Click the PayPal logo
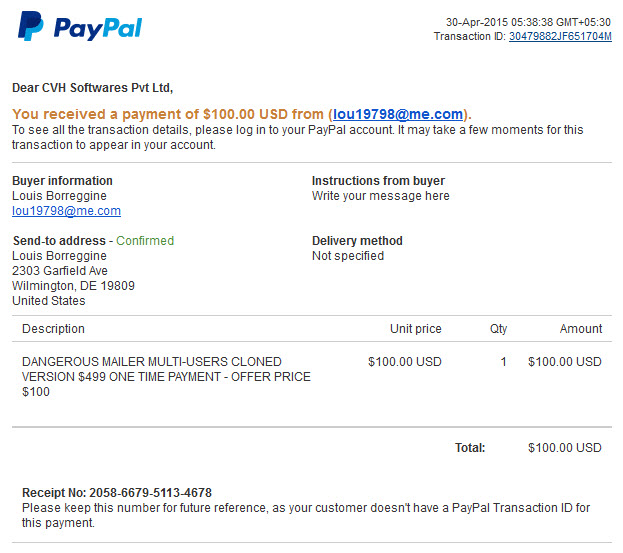Screen dimensions: 623x553 tap(80, 27)
